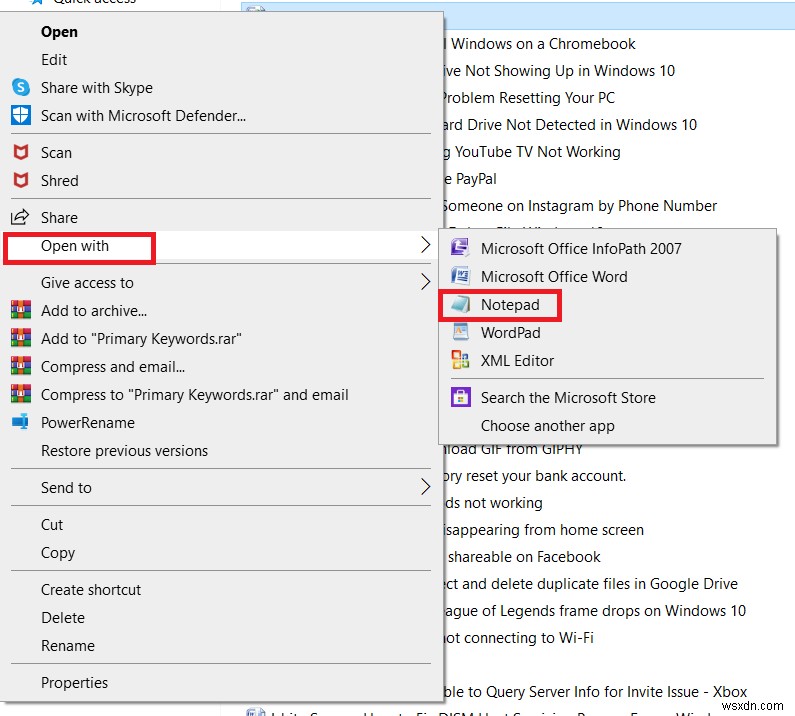Click the McAfee icon next to Shred
This screenshot has width=795, height=716.
[20, 181]
